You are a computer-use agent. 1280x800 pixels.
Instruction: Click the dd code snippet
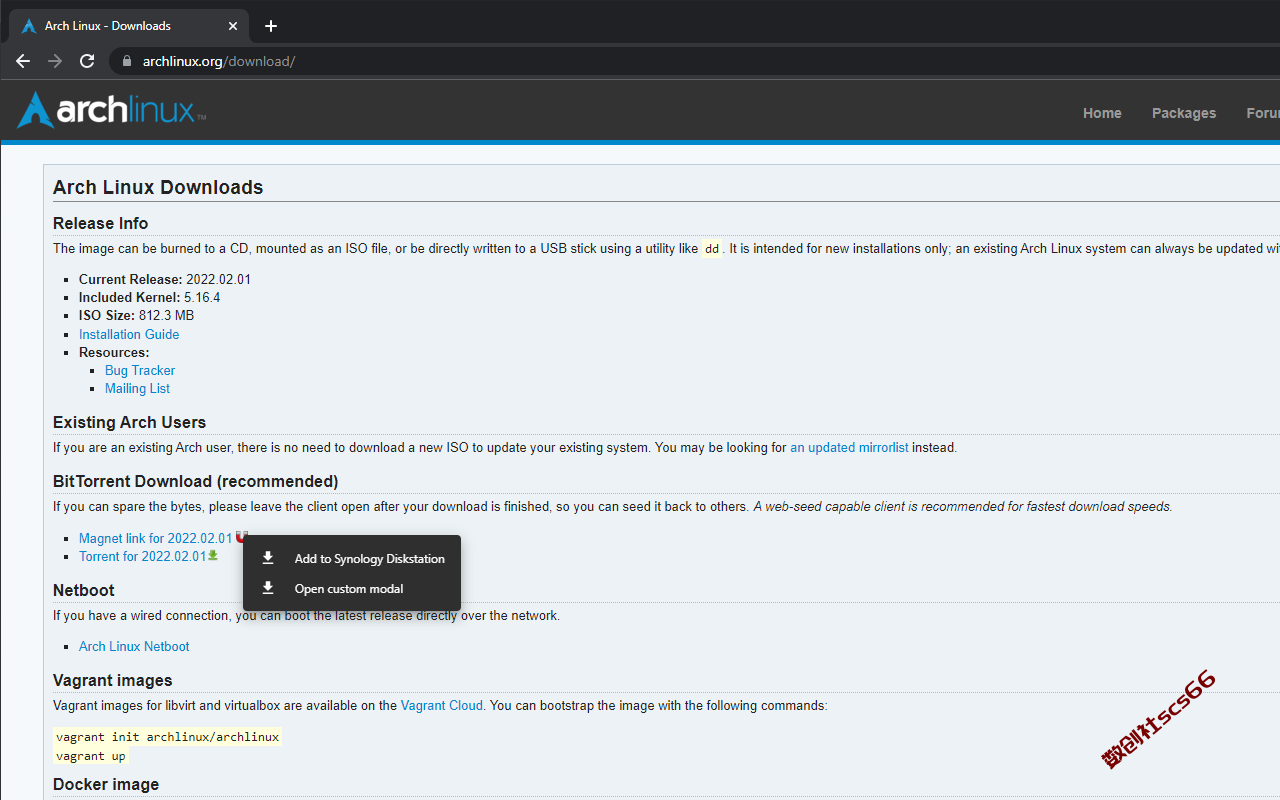click(712, 249)
